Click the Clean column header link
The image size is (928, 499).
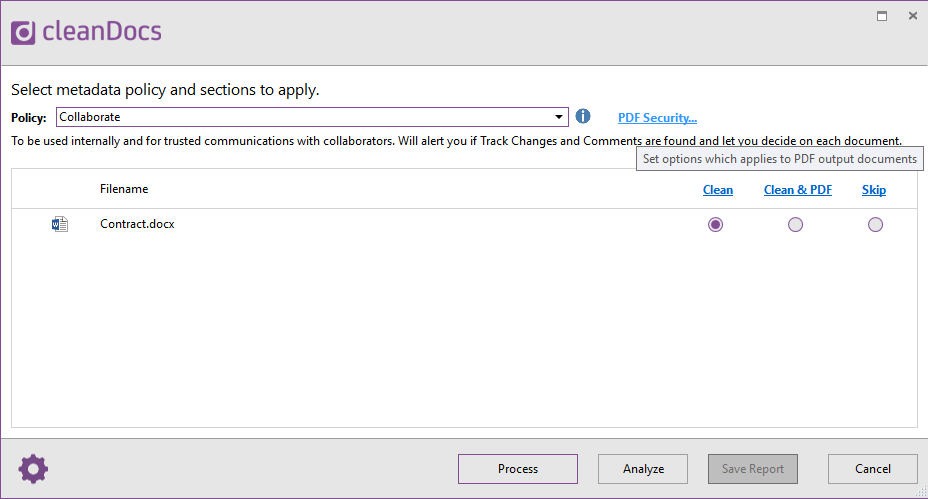point(718,190)
